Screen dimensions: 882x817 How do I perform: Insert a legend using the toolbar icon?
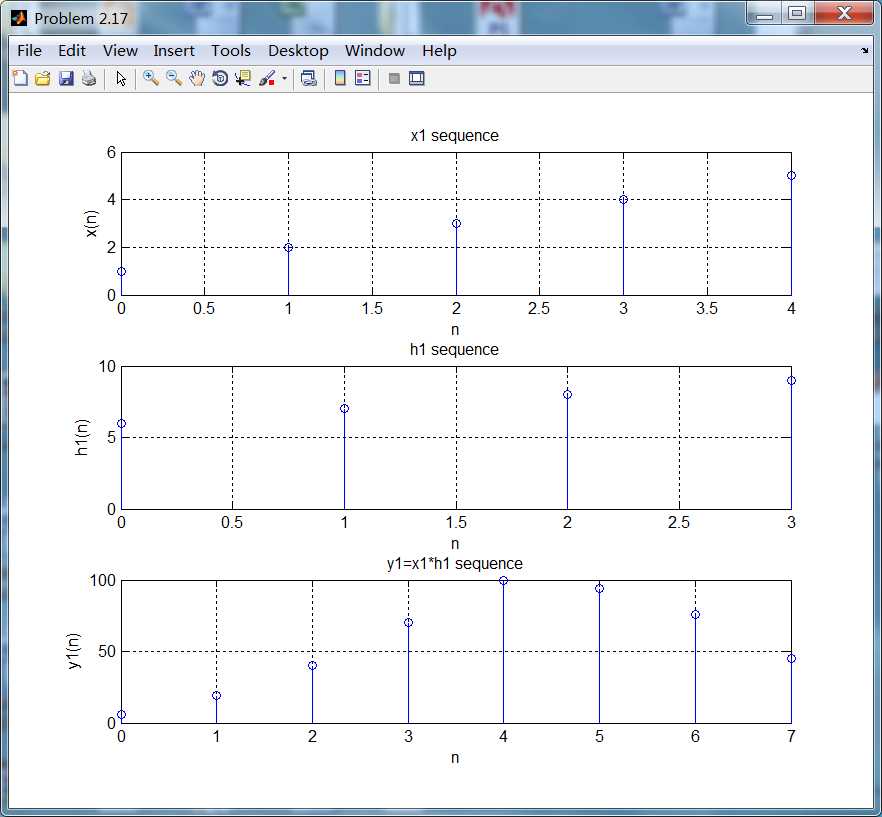click(363, 78)
